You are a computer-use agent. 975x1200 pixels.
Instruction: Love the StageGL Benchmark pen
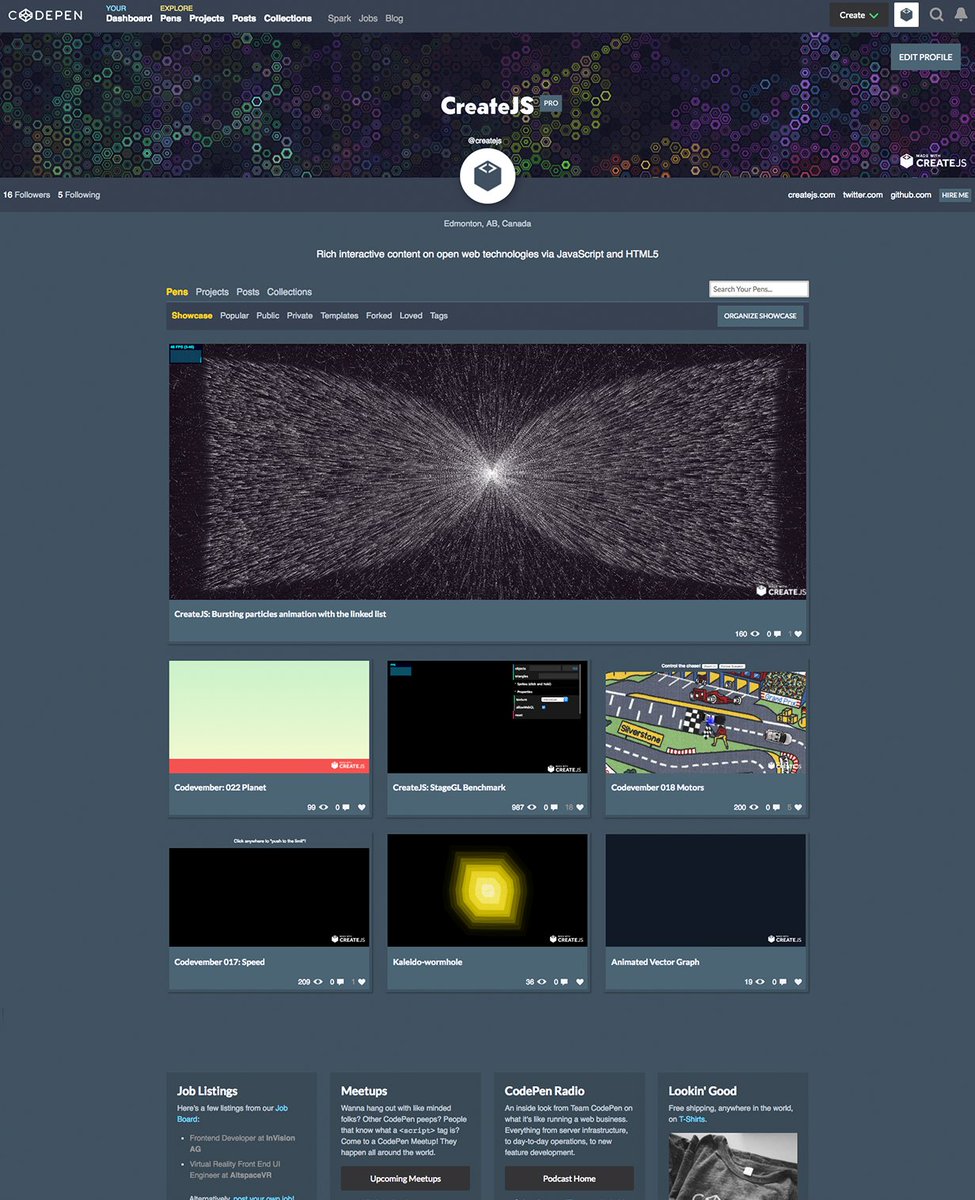[x=580, y=807]
